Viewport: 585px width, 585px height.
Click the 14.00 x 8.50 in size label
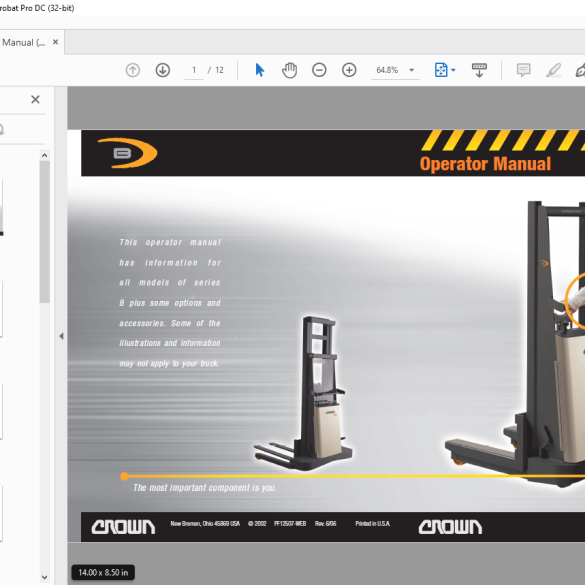pos(103,572)
